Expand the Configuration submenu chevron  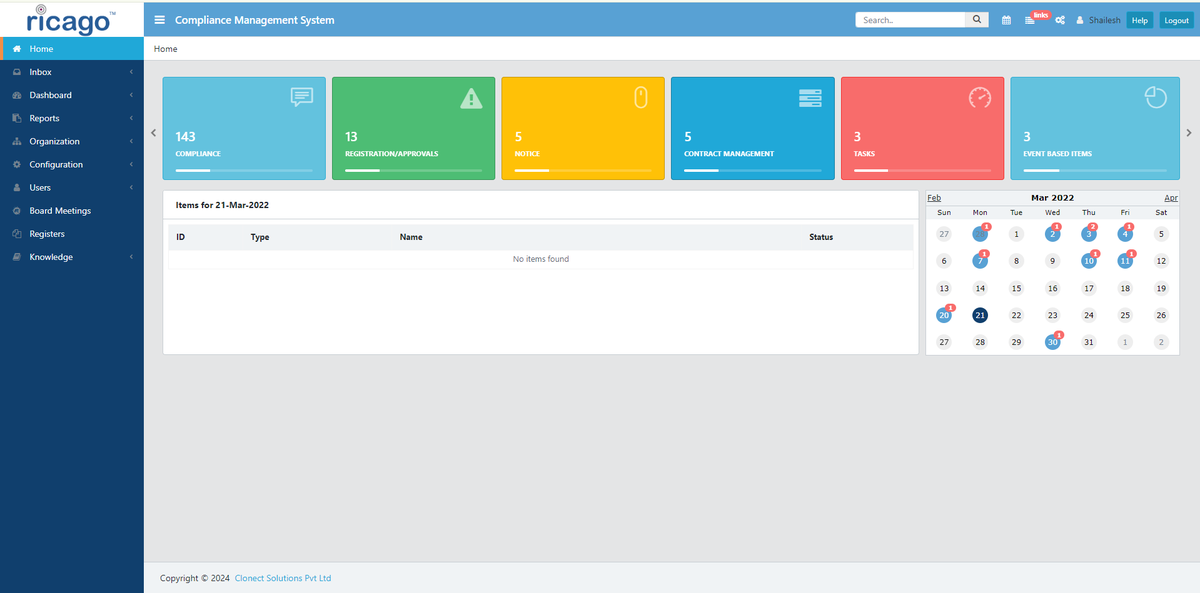point(132,164)
